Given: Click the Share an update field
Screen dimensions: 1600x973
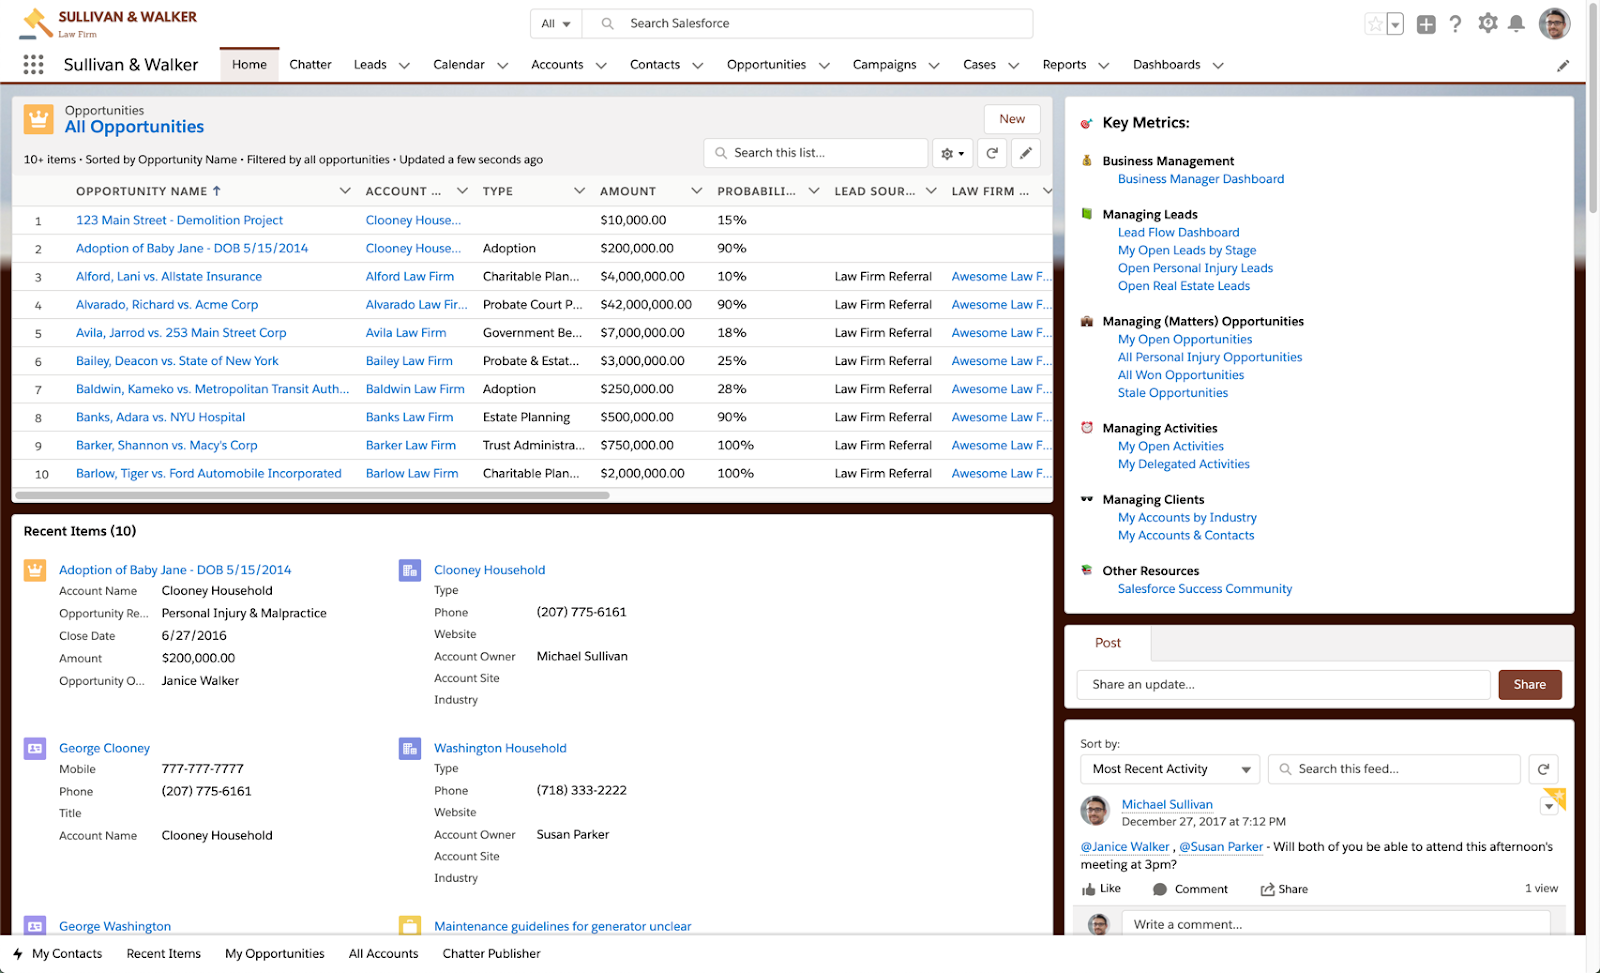Looking at the screenshot, I should coord(1284,685).
